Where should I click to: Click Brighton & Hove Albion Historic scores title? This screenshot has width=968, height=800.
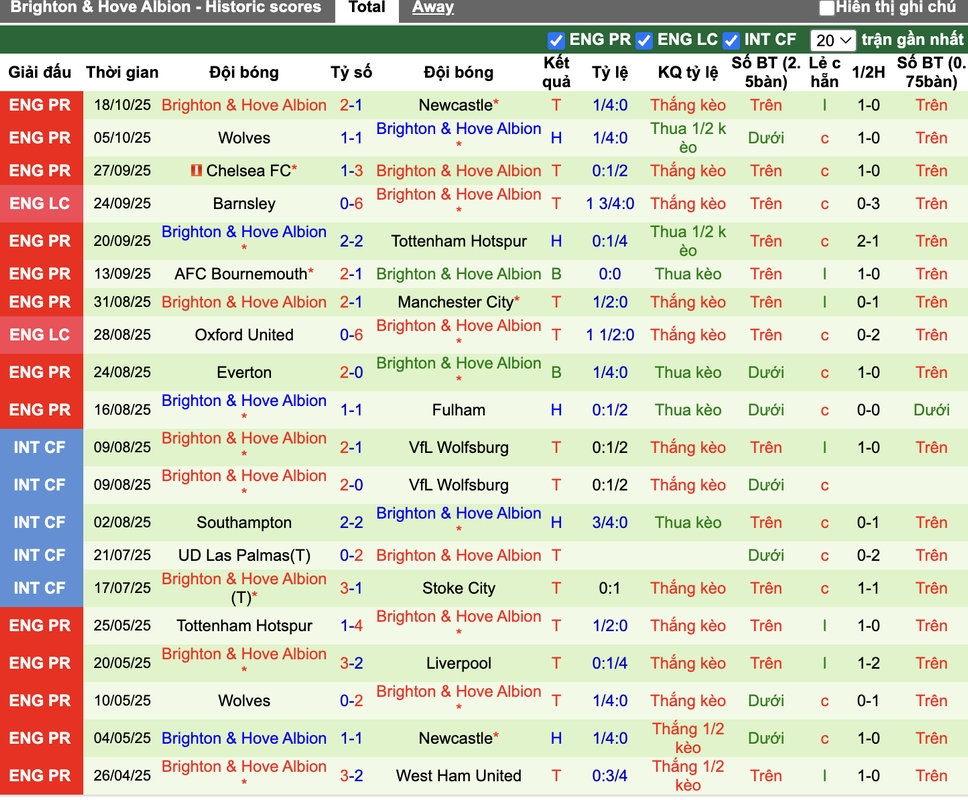[165, 7]
